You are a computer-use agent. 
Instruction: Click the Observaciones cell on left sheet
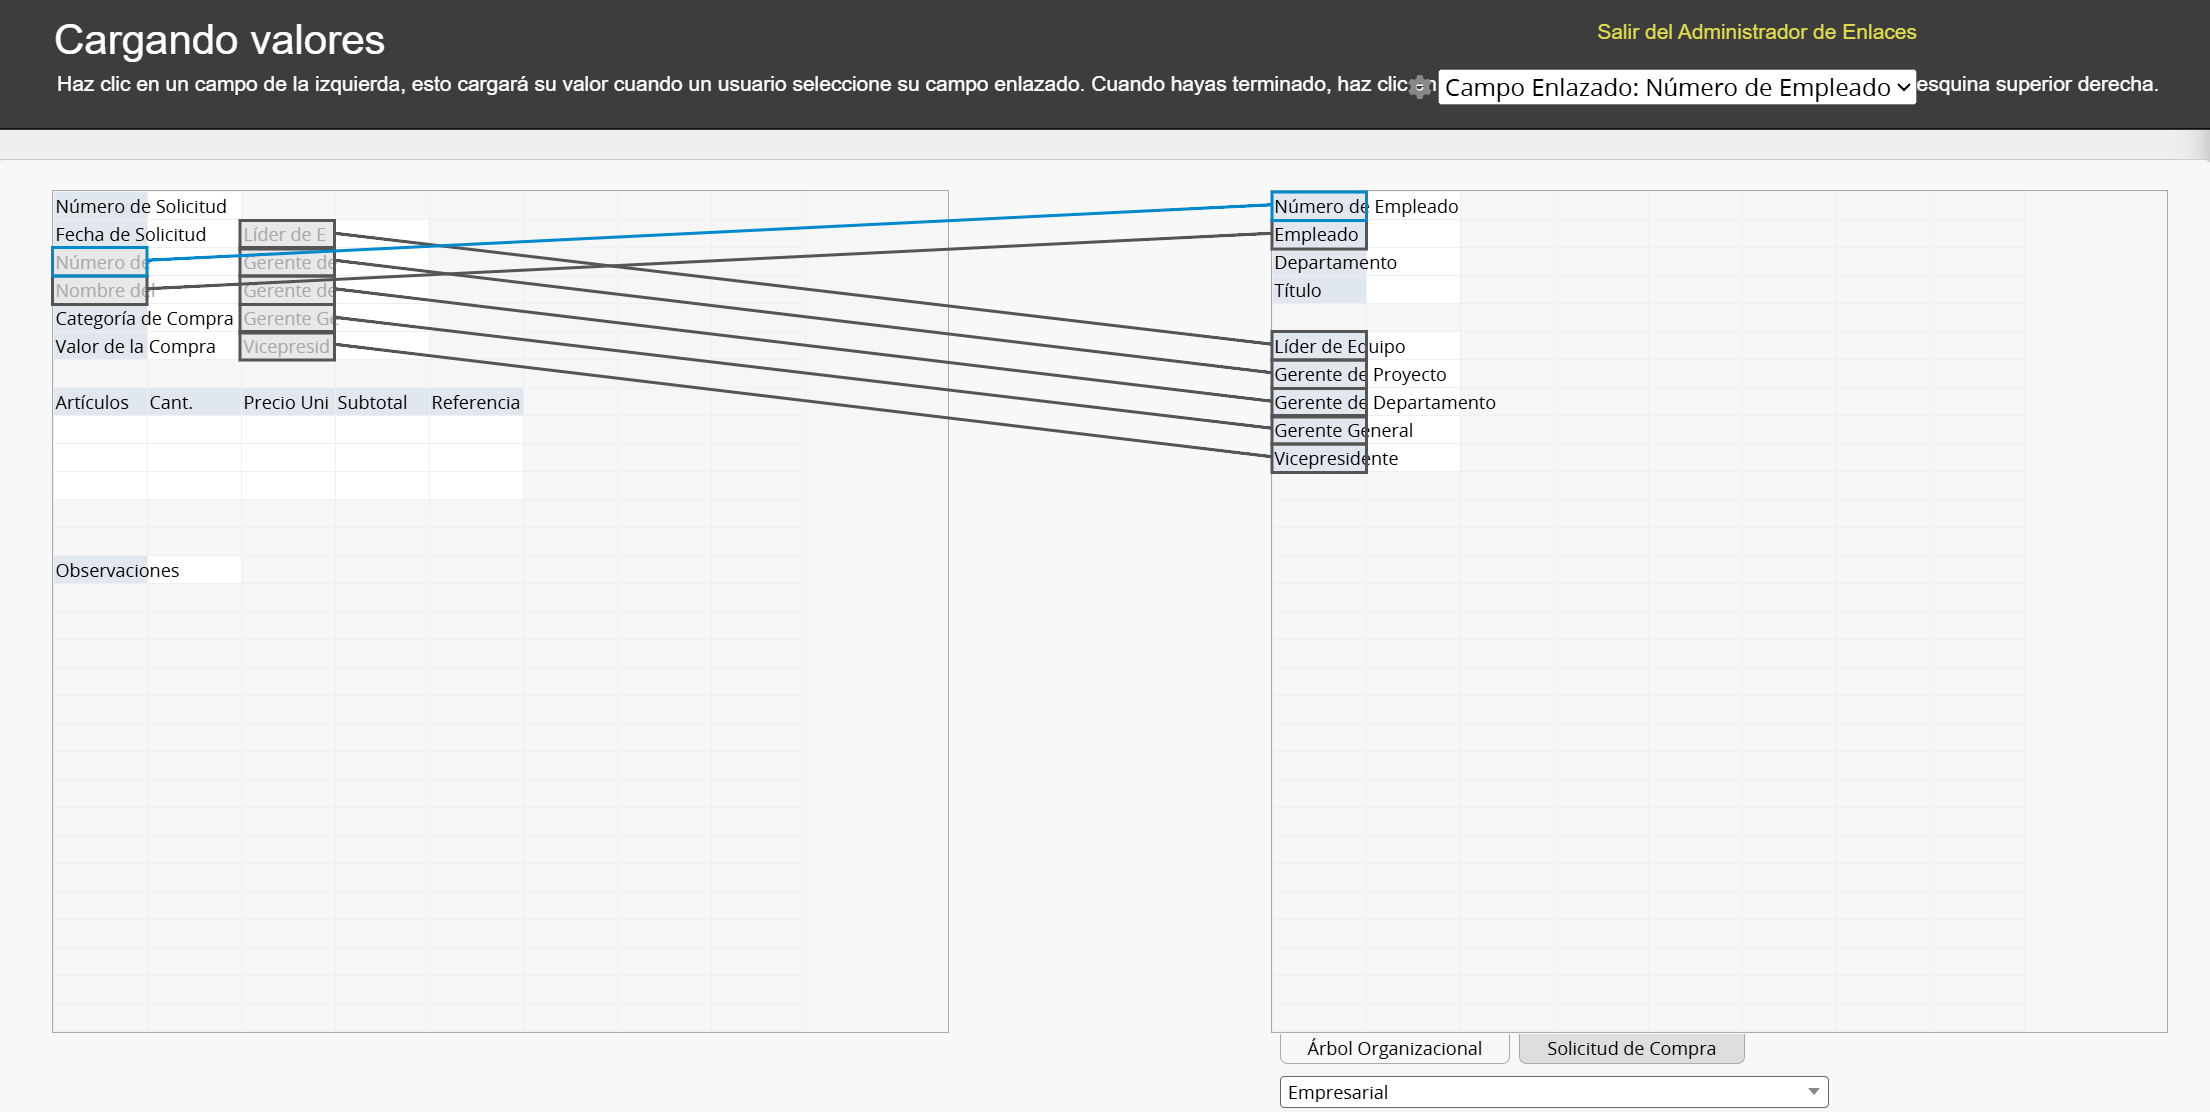[x=100, y=571]
